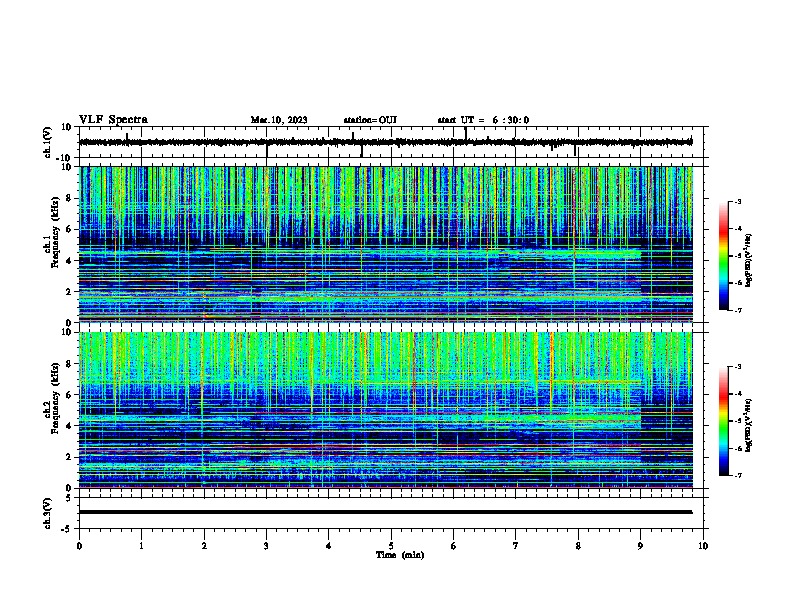This screenshot has width=792, height=612.
Task: Select the date text "Mar.10, 2023"
Action: point(279,120)
